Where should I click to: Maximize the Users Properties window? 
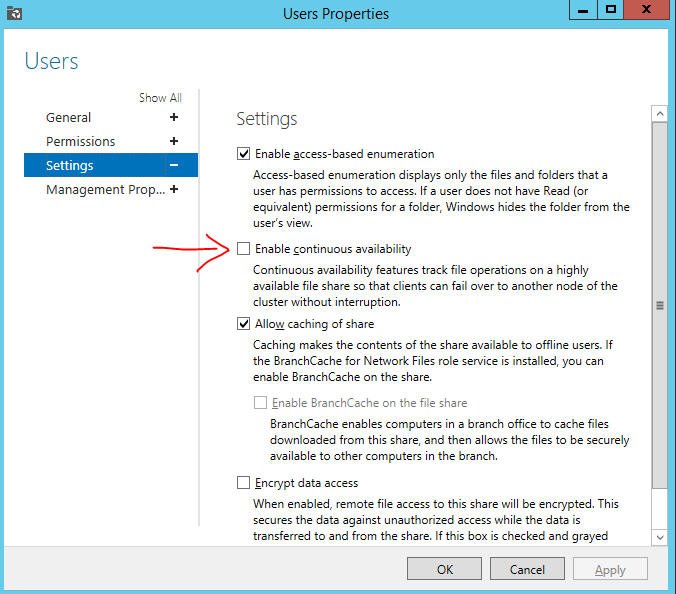coord(610,10)
